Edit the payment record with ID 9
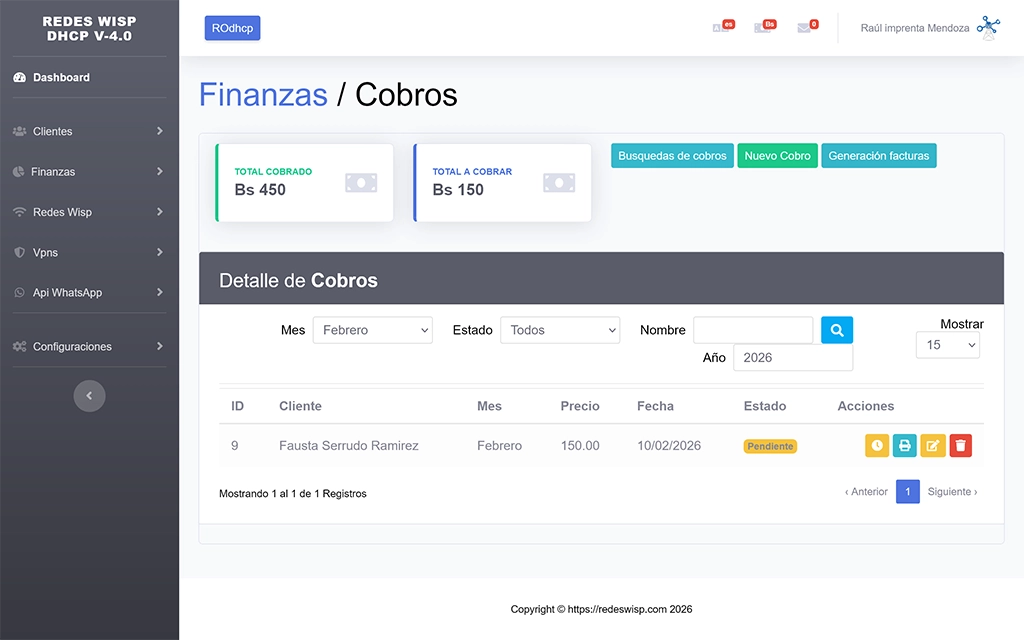Image resolution: width=1024 pixels, height=640 pixels. (x=933, y=446)
